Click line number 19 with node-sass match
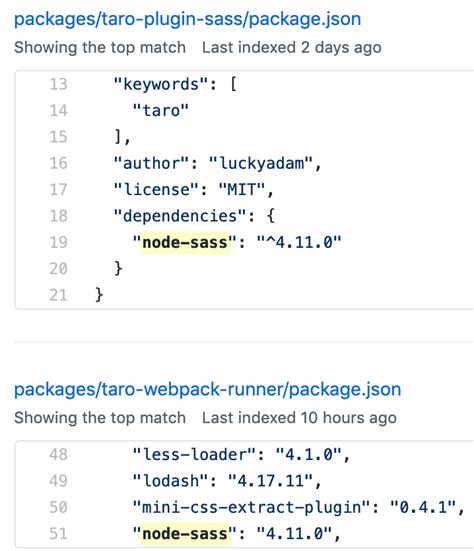Image resolution: width=474 pixels, height=551 pixels. 58,242
